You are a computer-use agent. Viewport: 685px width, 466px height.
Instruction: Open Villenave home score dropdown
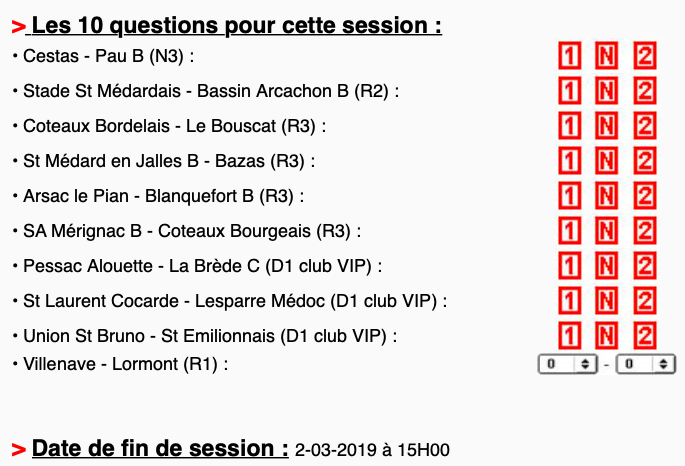click(568, 365)
